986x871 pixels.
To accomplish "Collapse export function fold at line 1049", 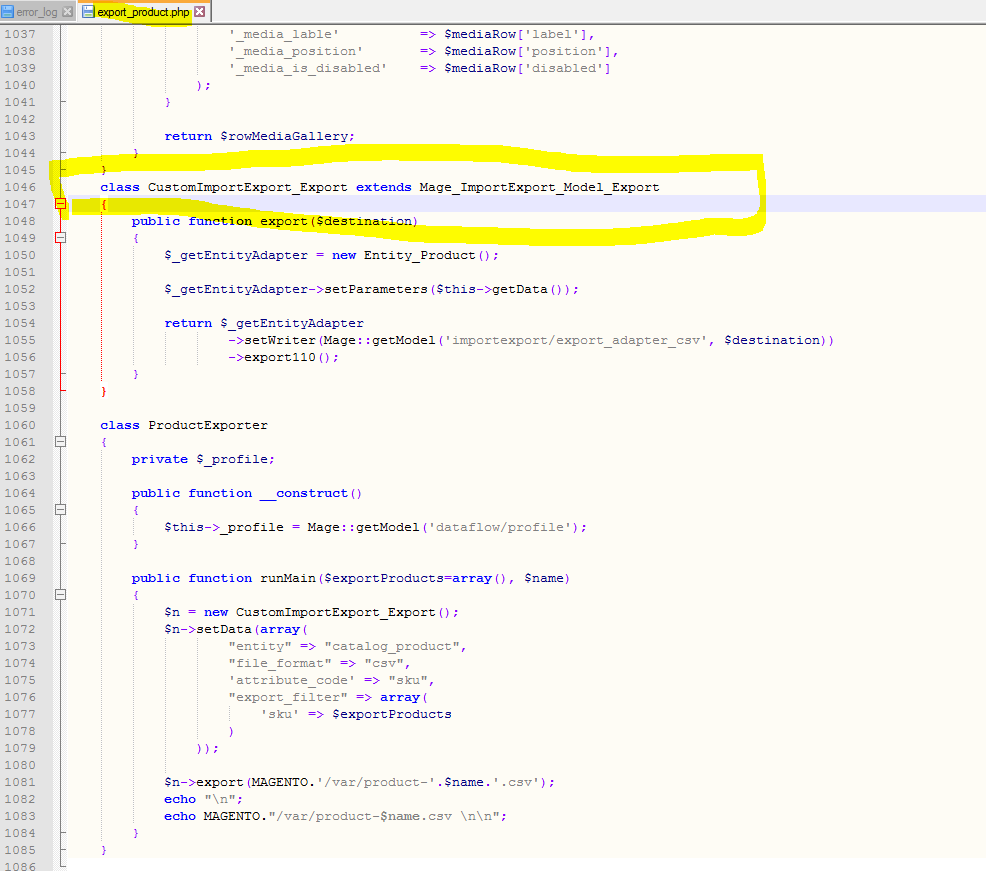I will pyautogui.click(x=61, y=238).
